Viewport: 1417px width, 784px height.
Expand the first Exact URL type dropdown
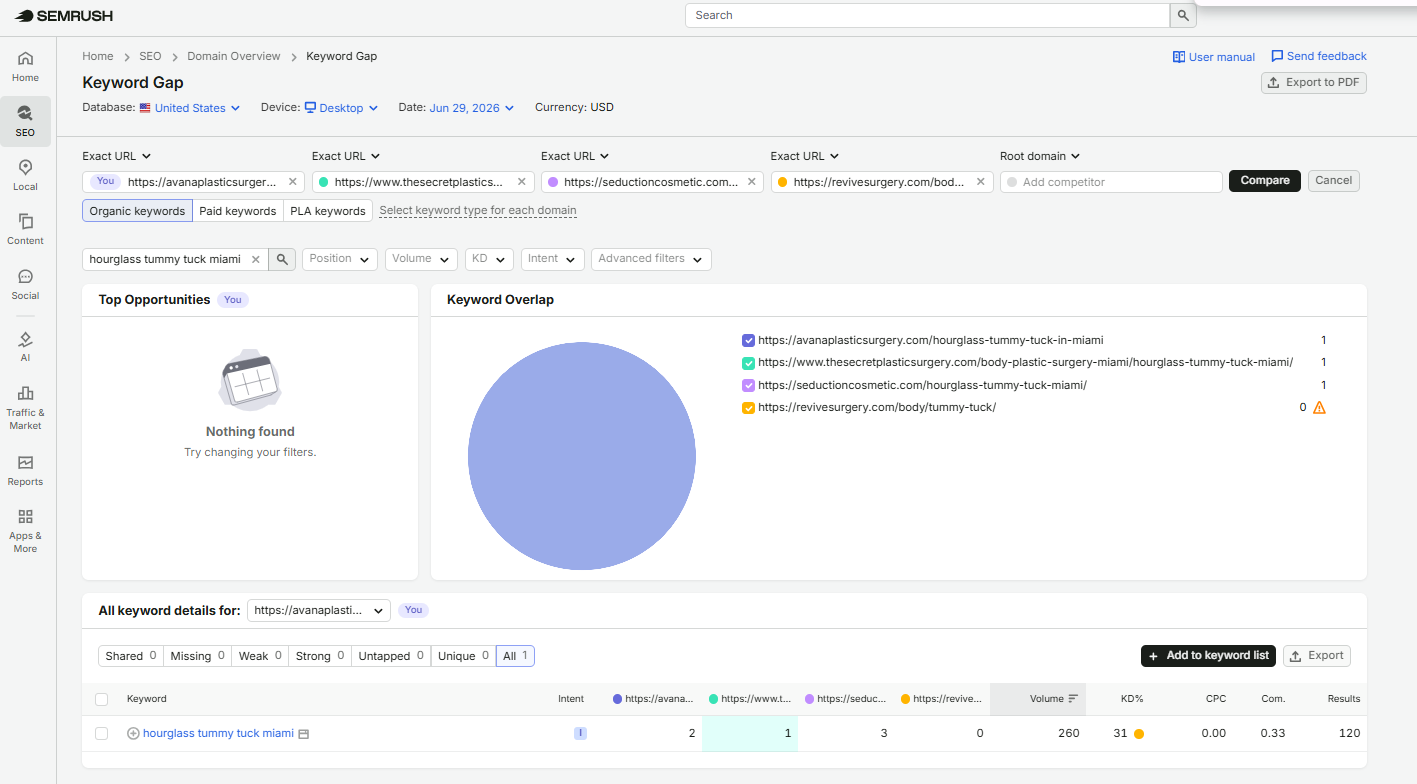pos(116,156)
